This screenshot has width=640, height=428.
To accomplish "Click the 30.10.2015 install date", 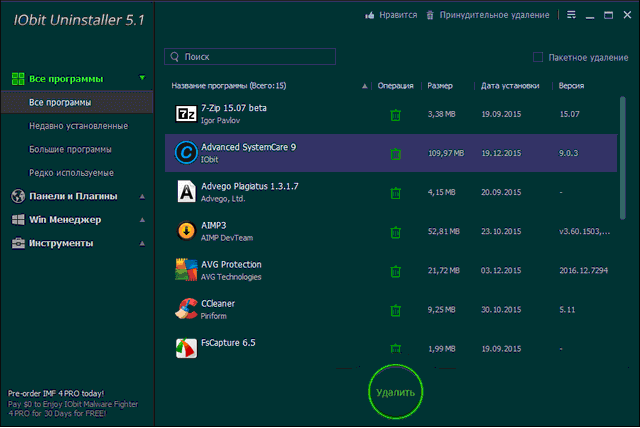I will click(501, 310).
